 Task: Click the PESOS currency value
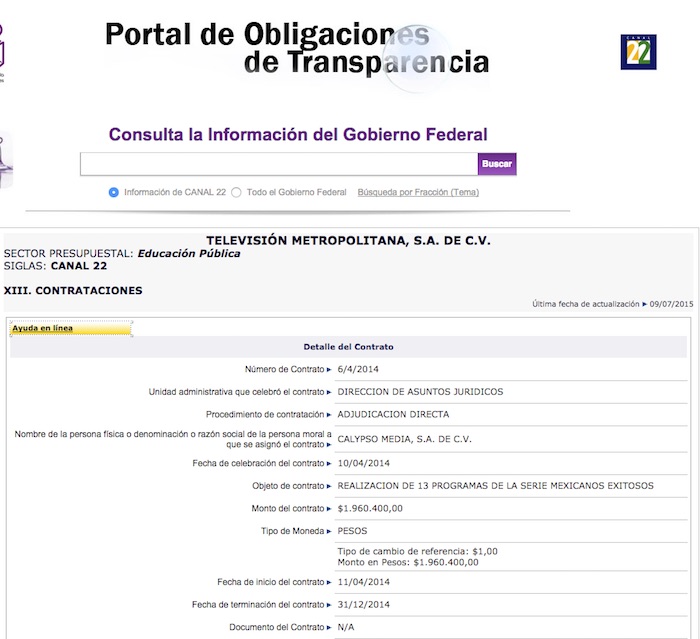tap(352, 531)
